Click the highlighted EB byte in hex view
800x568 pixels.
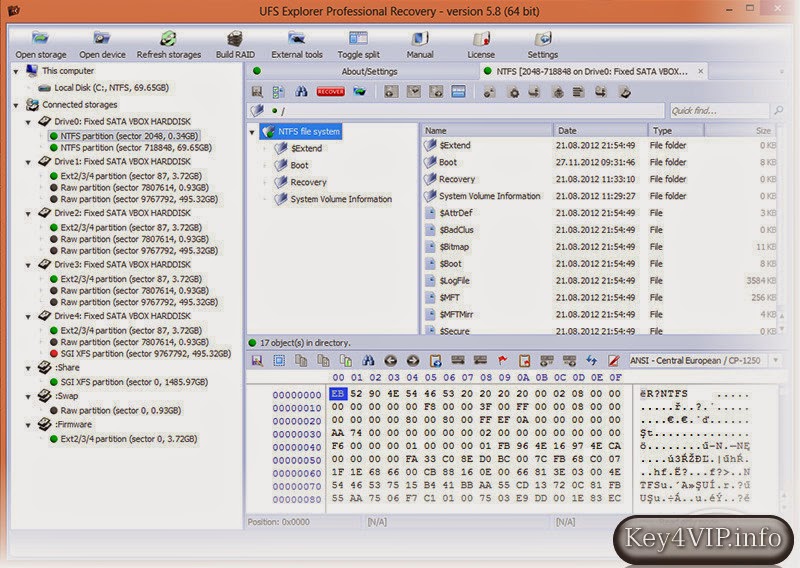(x=338, y=393)
